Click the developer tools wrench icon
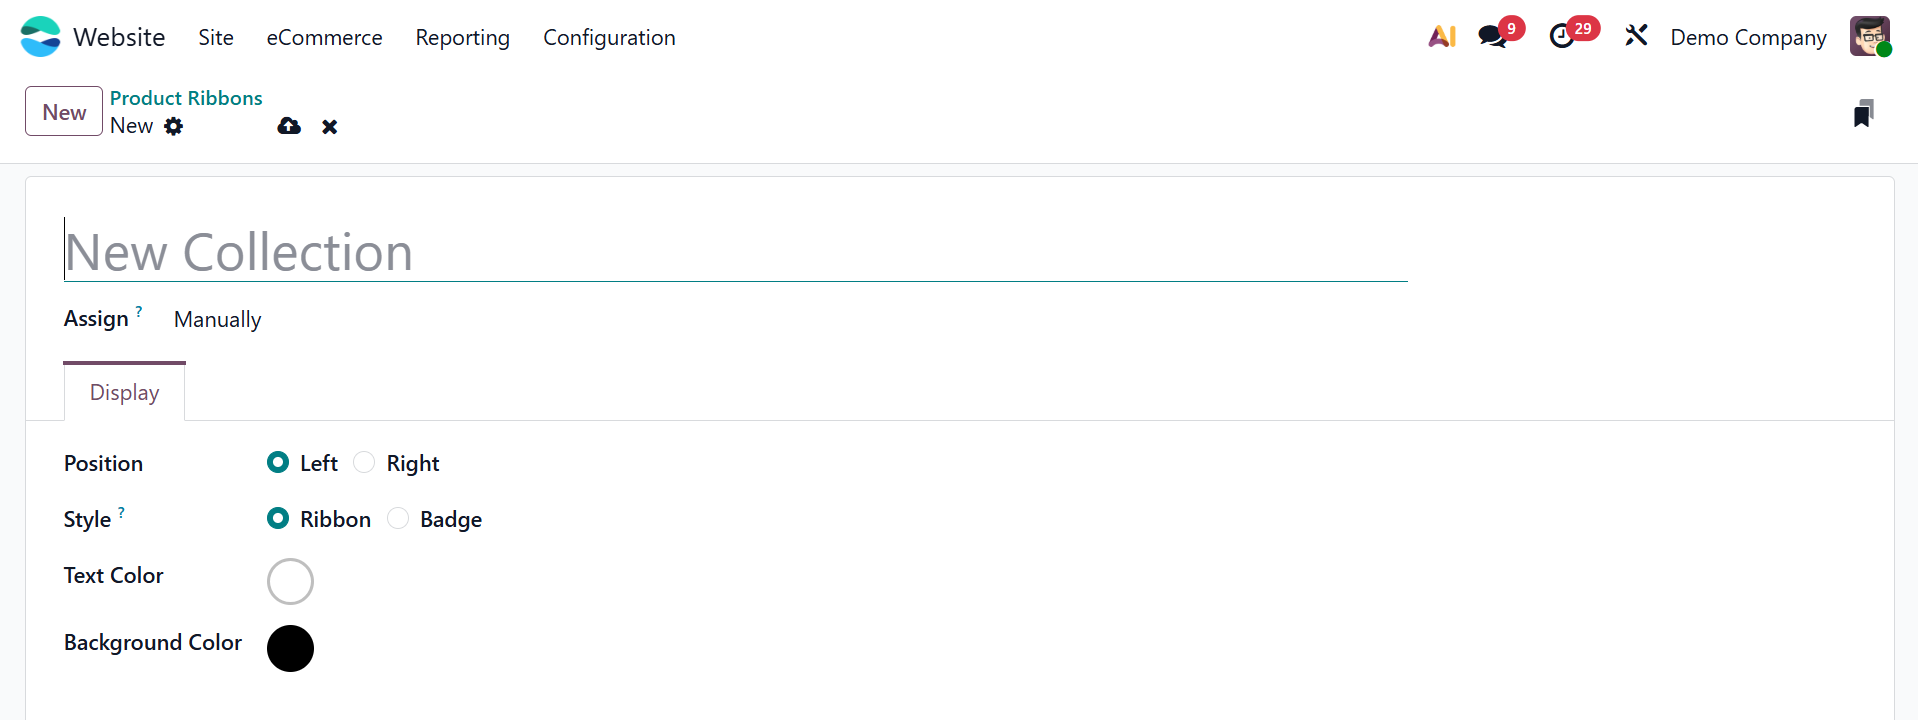Viewport: 1918px width, 720px height. (1636, 37)
